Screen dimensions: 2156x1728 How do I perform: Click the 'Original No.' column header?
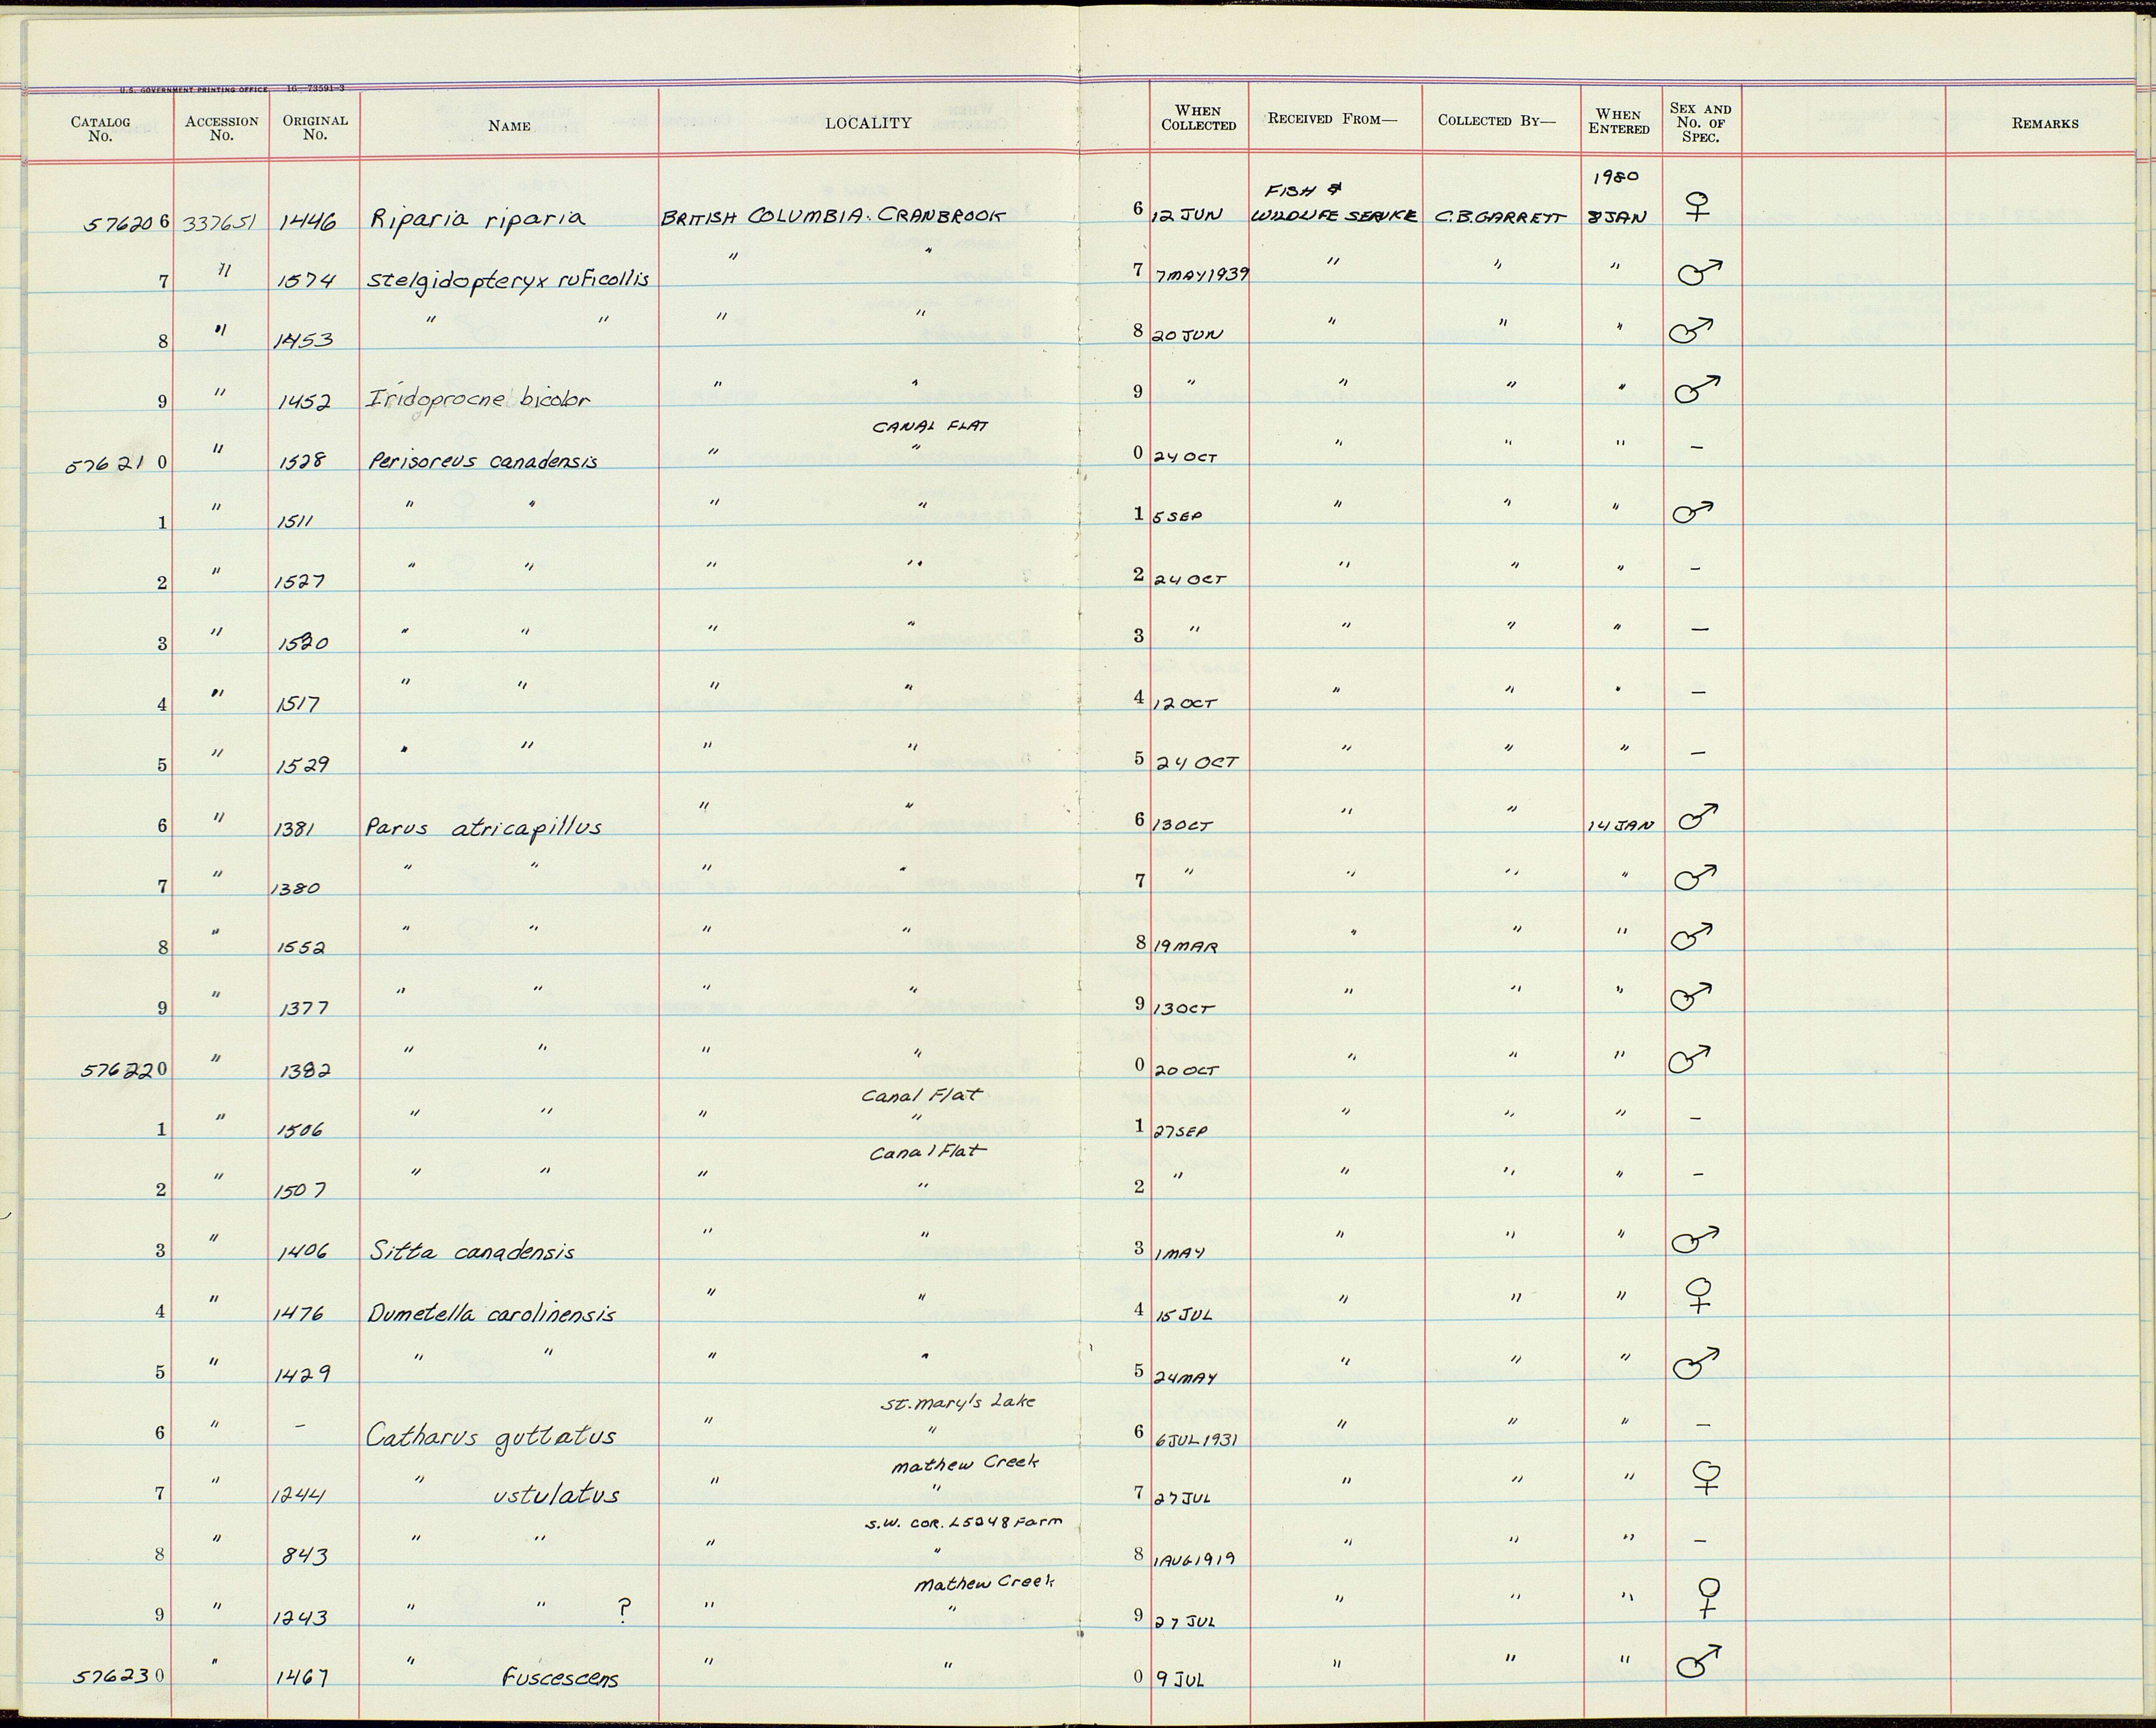(x=315, y=127)
